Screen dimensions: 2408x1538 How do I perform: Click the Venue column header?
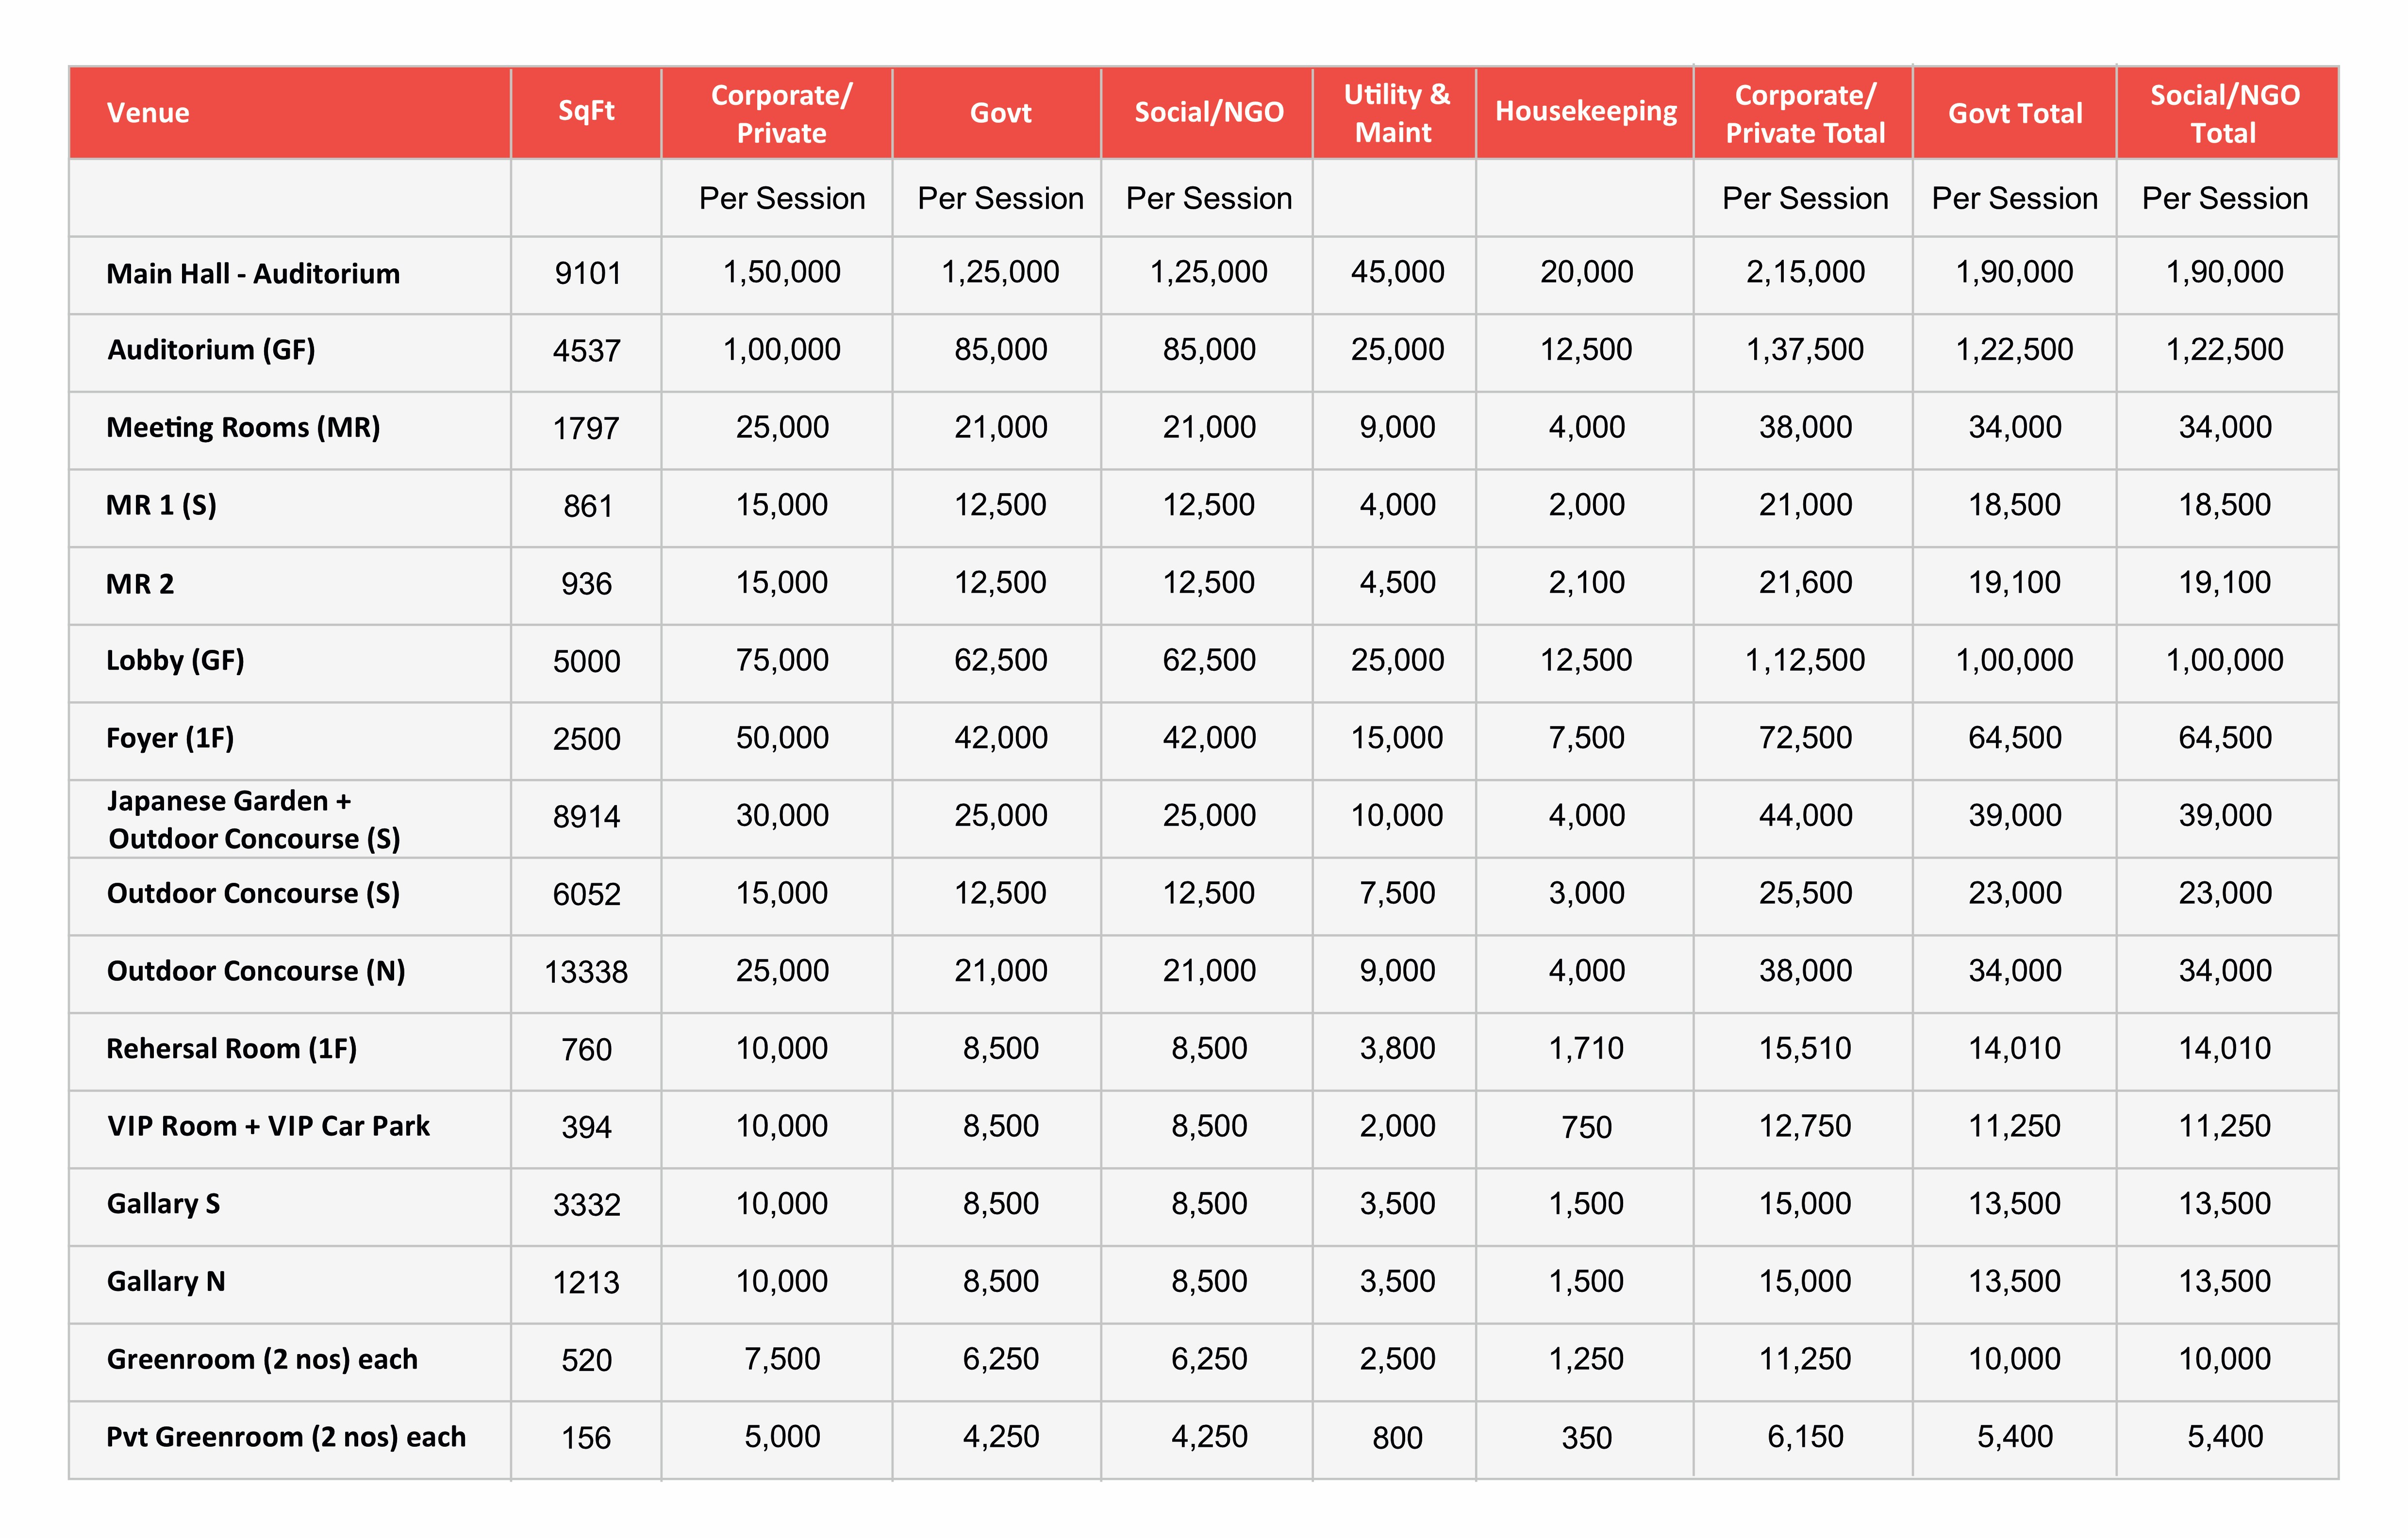(148, 113)
